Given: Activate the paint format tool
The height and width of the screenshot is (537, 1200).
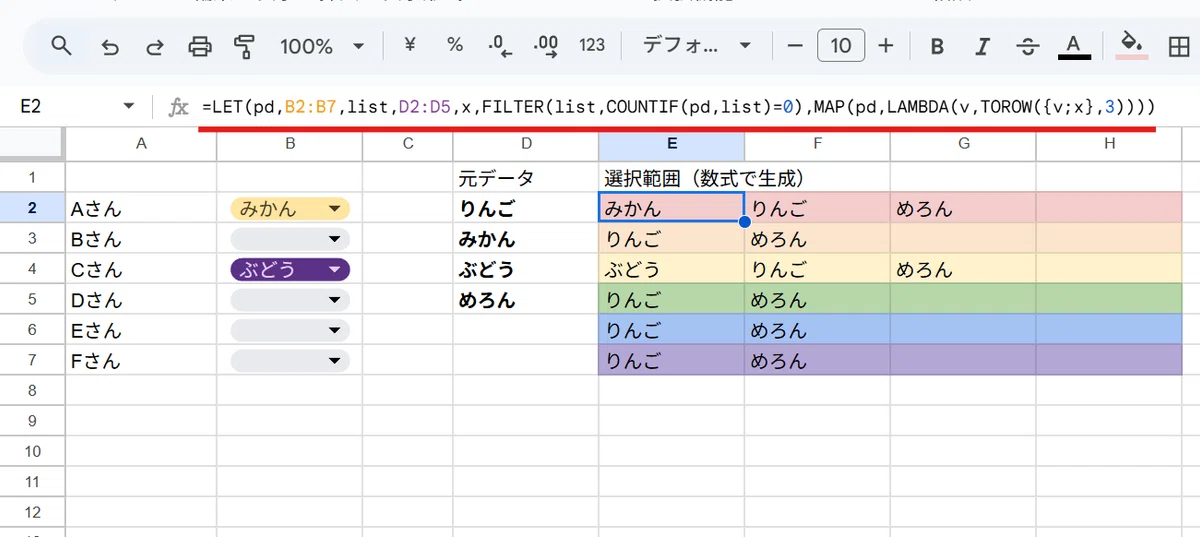Looking at the screenshot, I should coord(244,46).
